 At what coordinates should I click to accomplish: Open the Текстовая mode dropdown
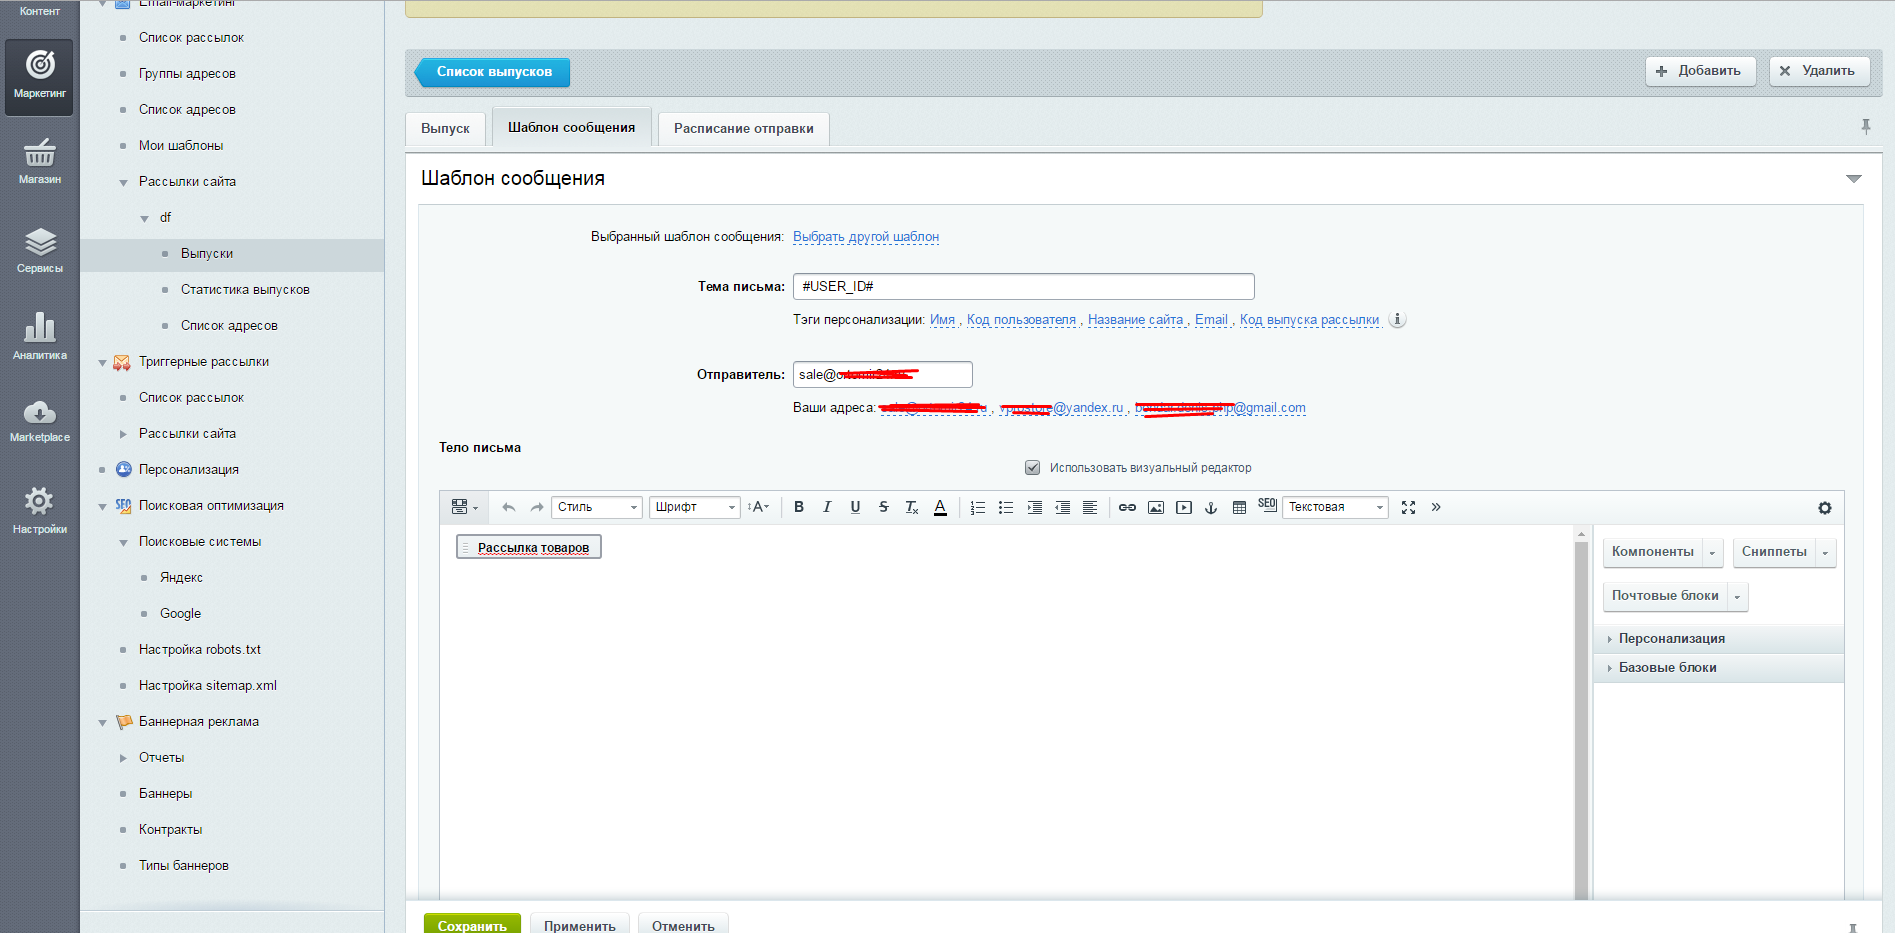1336,507
